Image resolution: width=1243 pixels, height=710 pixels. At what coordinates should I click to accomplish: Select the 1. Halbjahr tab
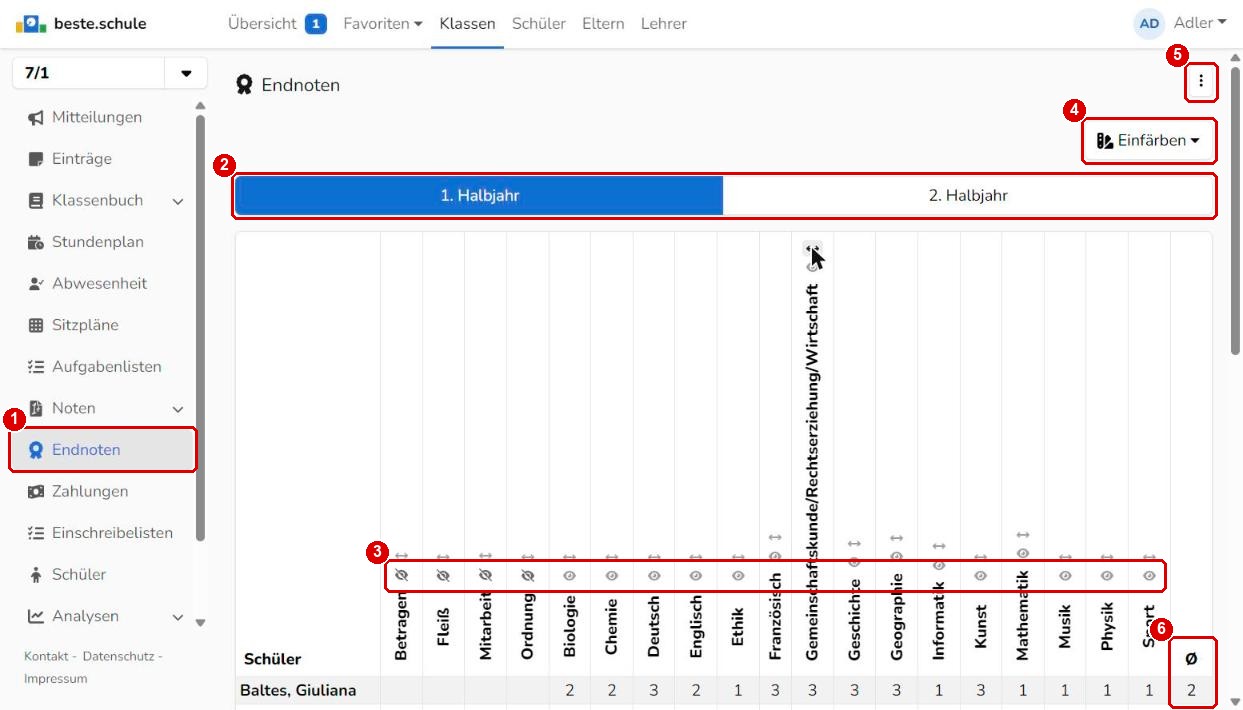[480, 196]
